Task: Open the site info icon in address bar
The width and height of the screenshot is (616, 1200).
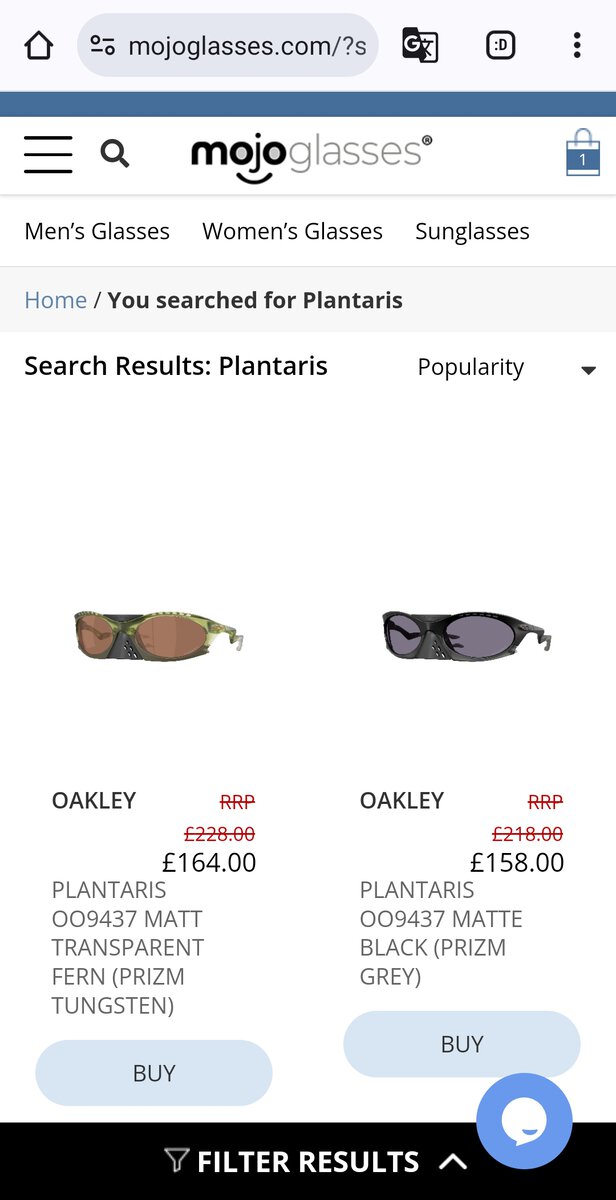Action: (102, 45)
